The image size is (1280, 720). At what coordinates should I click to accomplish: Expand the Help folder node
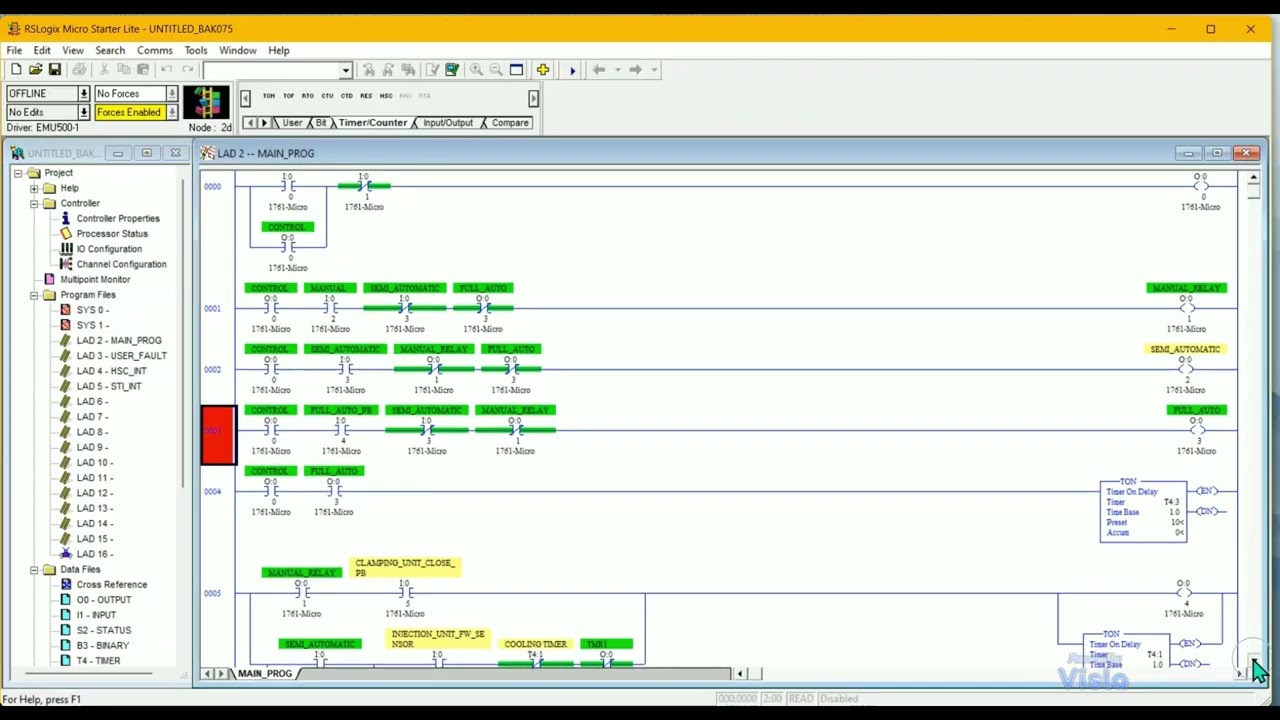tap(34, 188)
